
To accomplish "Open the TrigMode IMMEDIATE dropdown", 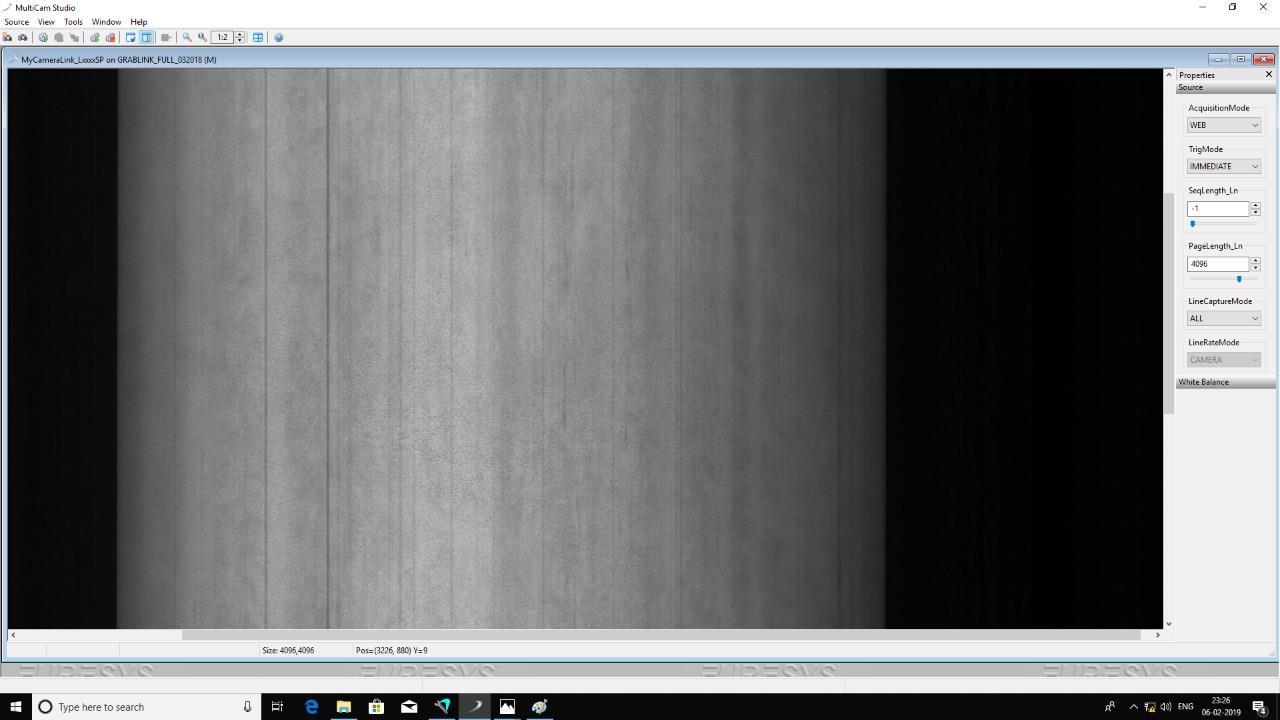I will click(x=1224, y=166).
